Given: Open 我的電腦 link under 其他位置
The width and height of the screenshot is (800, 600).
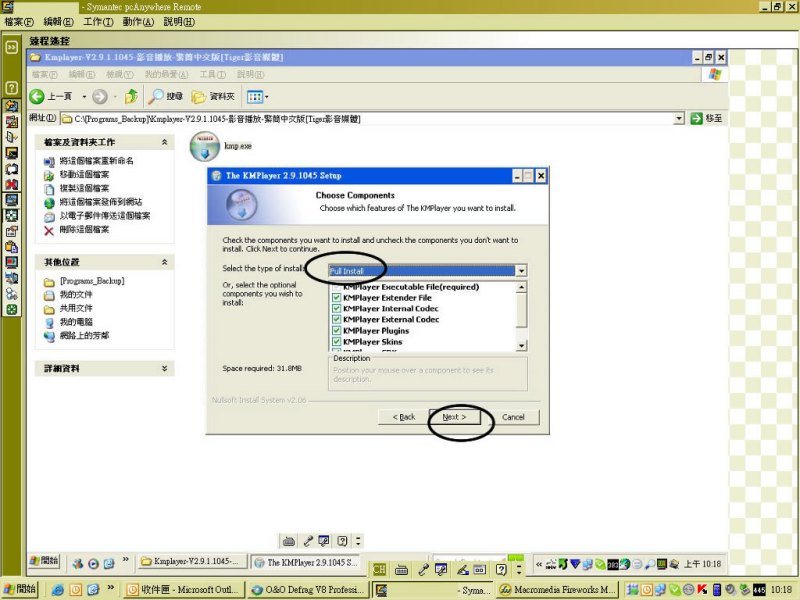Looking at the screenshot, I should 77,322.
